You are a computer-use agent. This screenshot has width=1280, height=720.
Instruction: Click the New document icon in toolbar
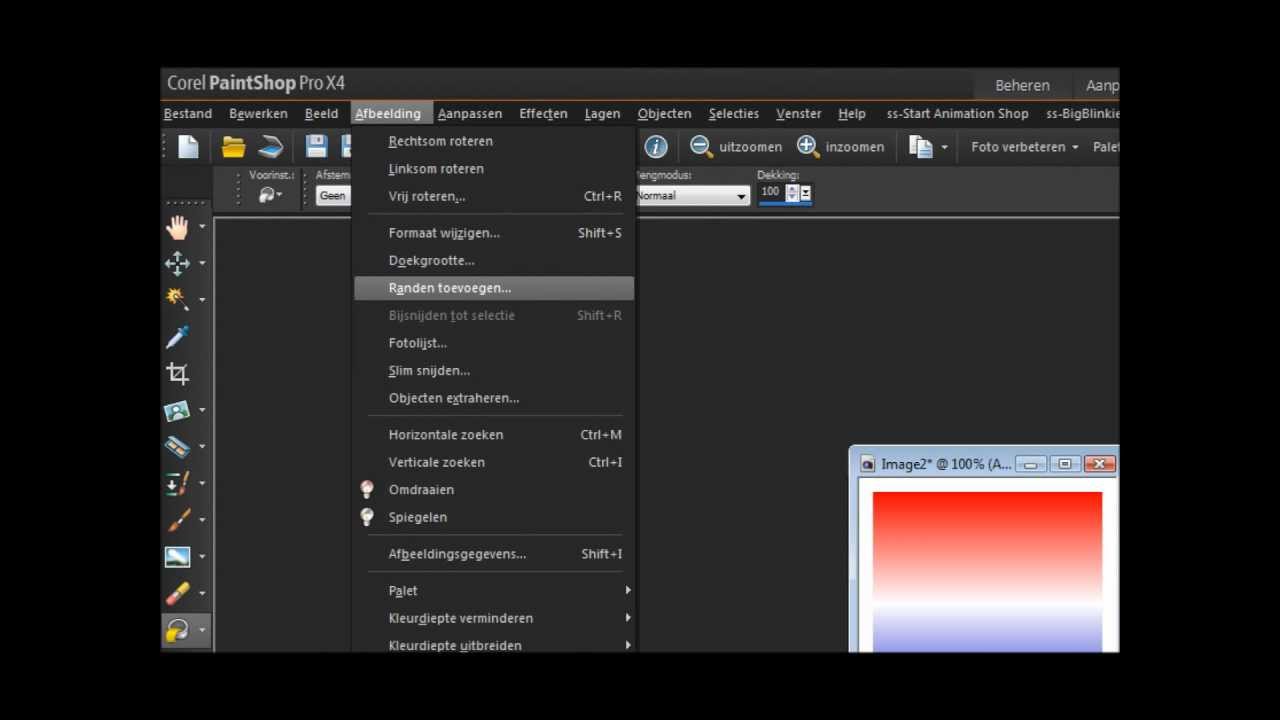click(x=188, y=147)
